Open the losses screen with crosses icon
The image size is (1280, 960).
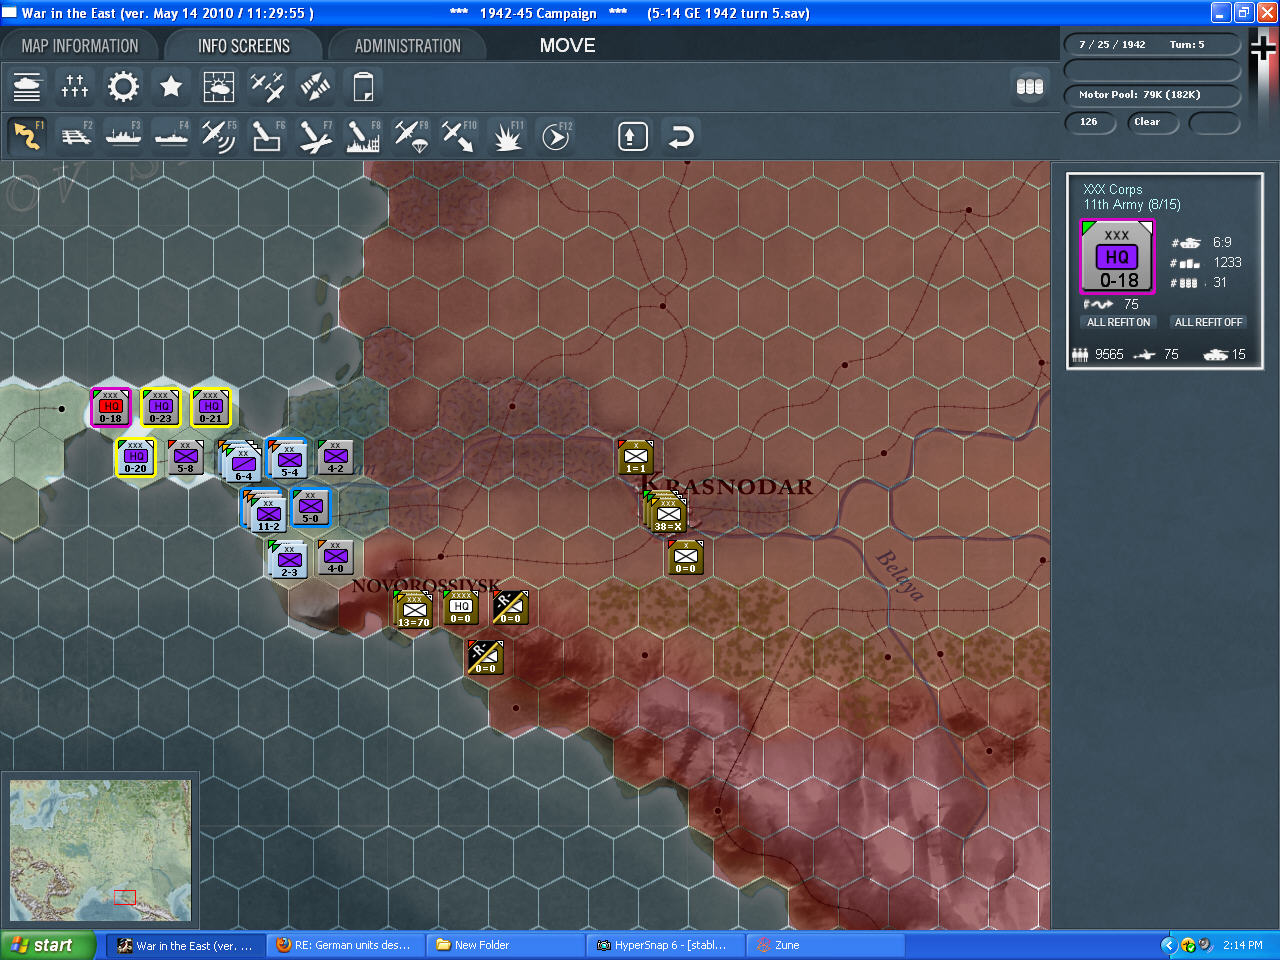(x=75, y=87)
